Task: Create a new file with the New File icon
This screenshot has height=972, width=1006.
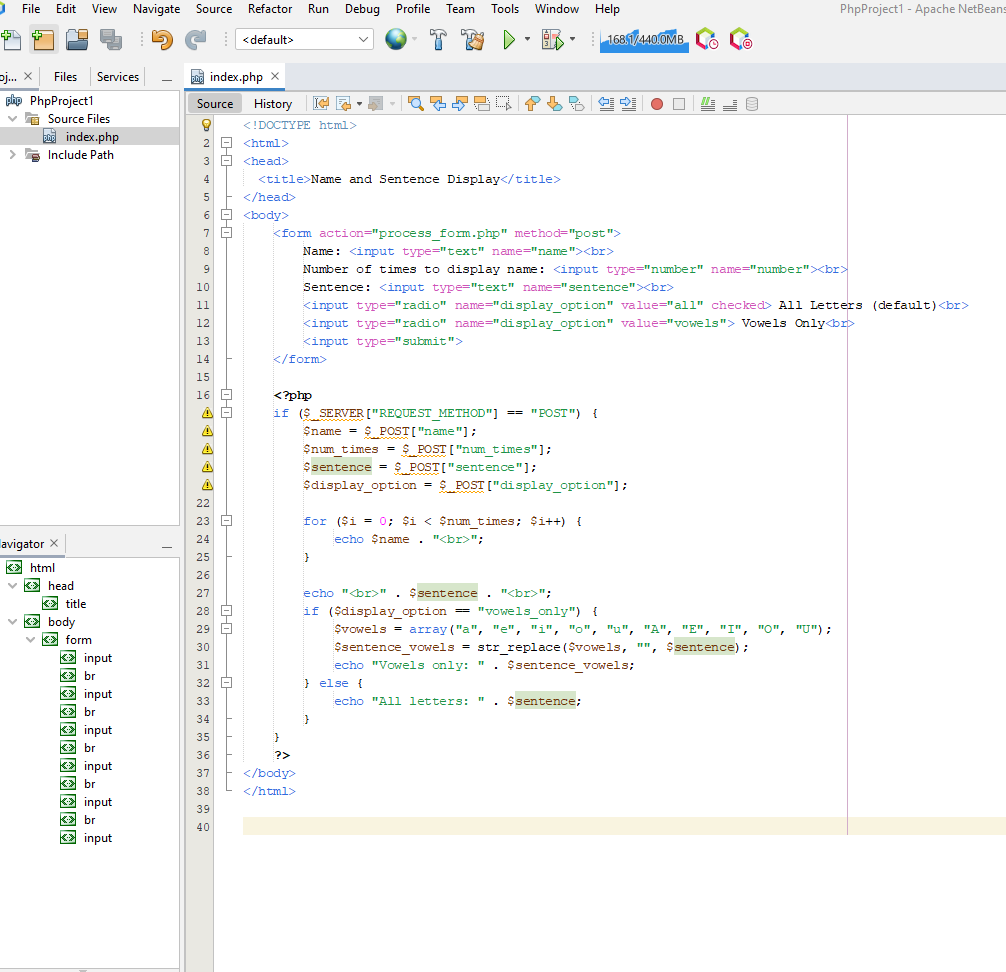Action: pos(14,39)
